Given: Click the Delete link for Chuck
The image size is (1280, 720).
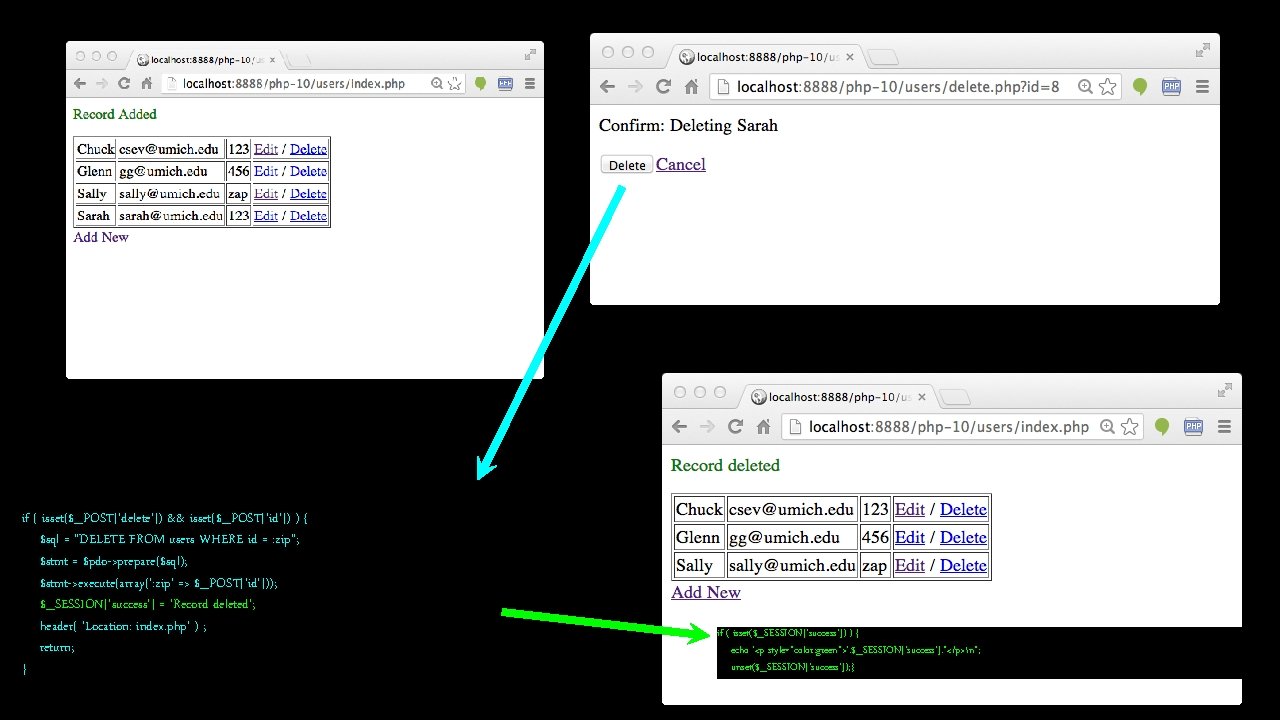Looking at the screenshot, I should (x=963, y=509).
